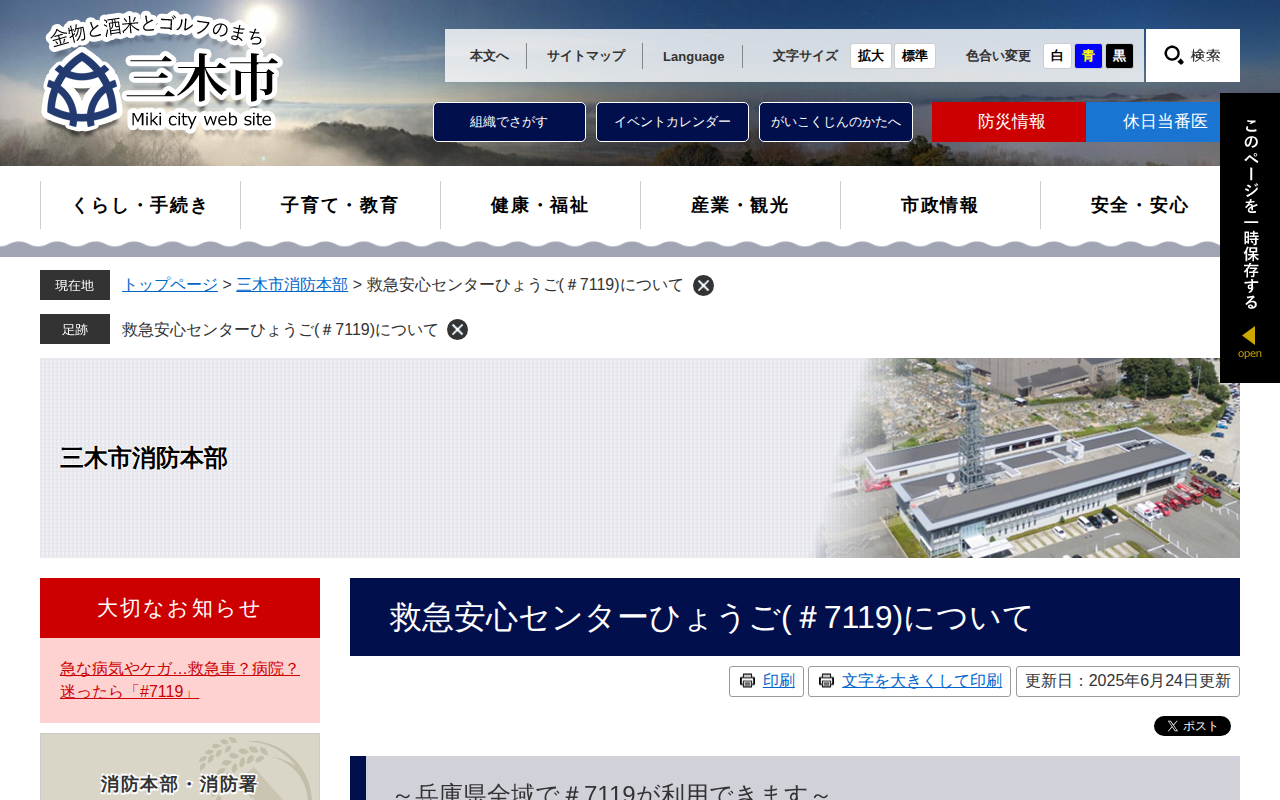Remove the breadcrumb with its X icon

click(704, 285)
